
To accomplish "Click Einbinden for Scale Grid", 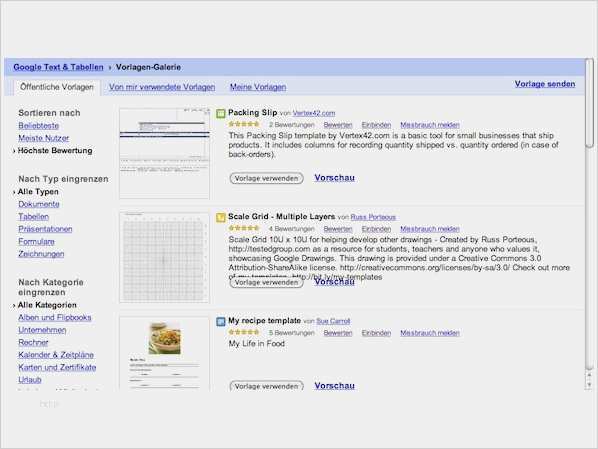I will pyautogui.click(x=376, y=229).
